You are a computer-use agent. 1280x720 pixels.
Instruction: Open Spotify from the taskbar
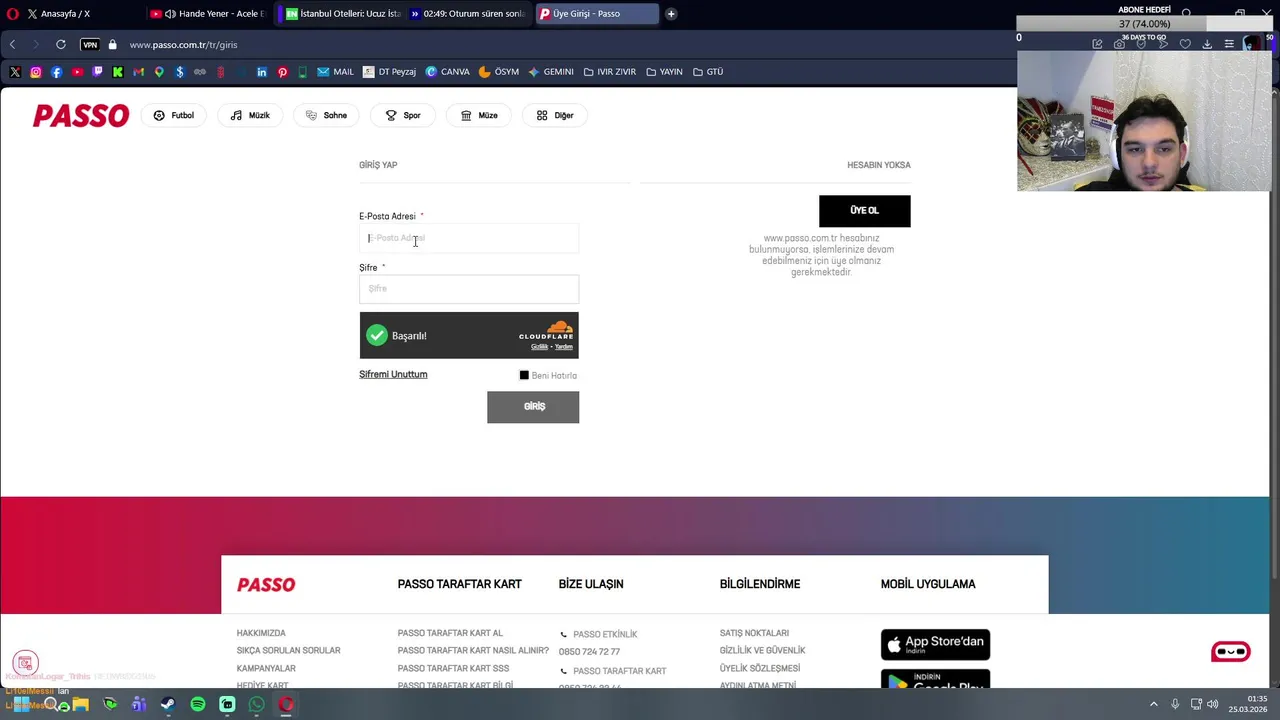pos(198,704)
